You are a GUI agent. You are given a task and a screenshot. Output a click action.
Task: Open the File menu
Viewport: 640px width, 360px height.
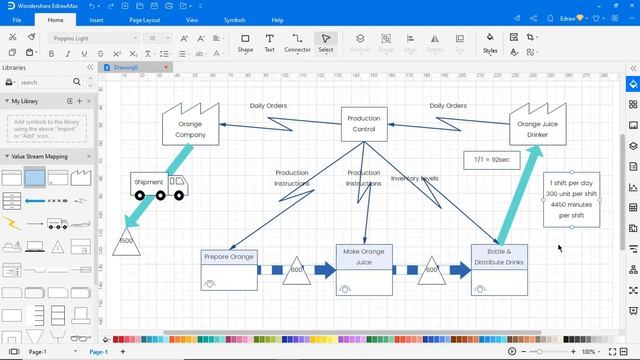pyautogui.click(x=17, y=20)
